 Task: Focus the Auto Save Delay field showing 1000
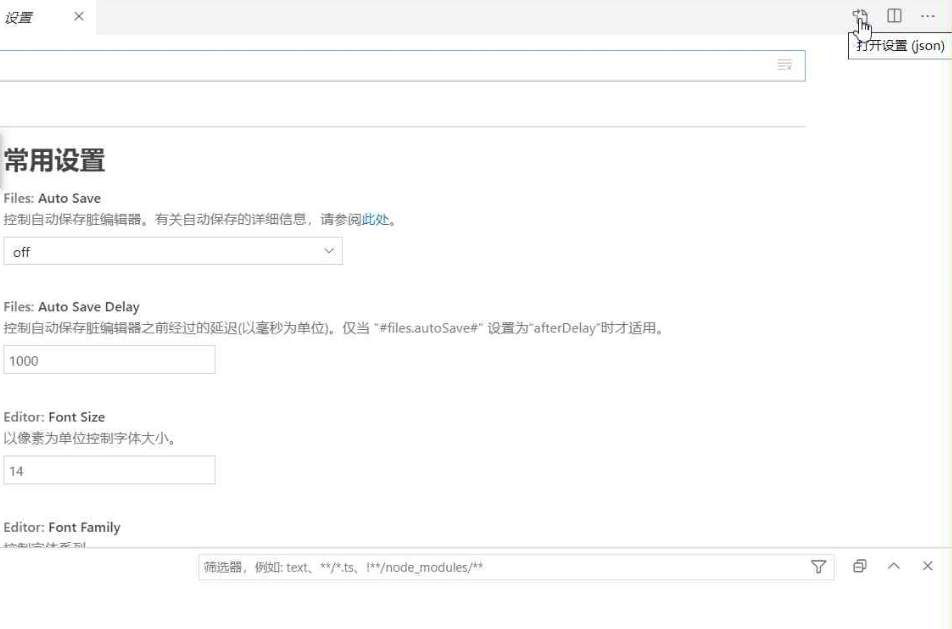click(x=108, y=360)
